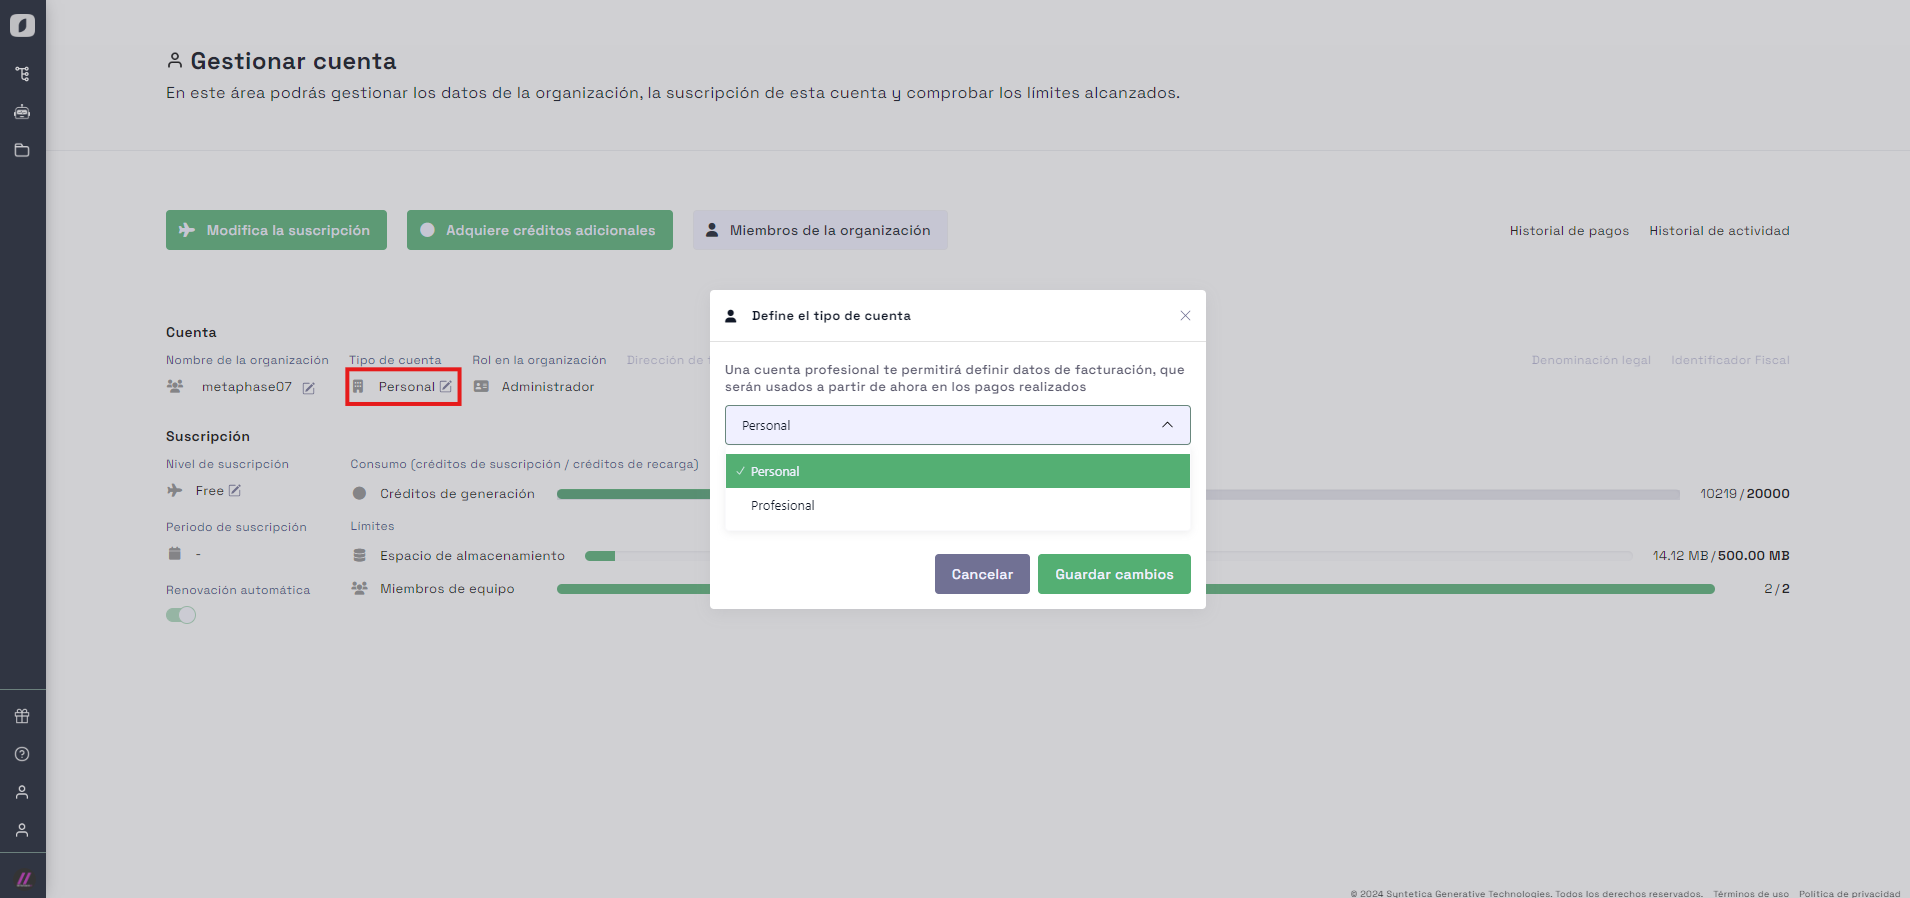This screenshot has width=1910, height=898.
Task: Click the Guardar cambios button
Action: tap(1114, 574)
